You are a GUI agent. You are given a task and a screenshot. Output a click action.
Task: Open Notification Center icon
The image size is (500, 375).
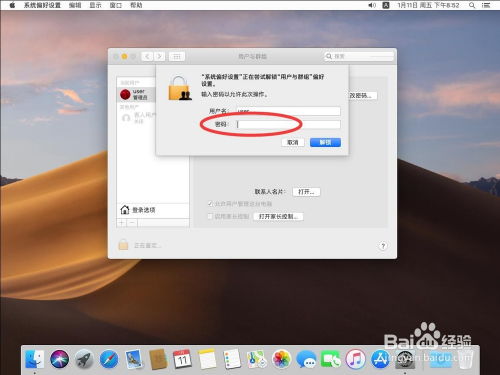coord(486,5)
